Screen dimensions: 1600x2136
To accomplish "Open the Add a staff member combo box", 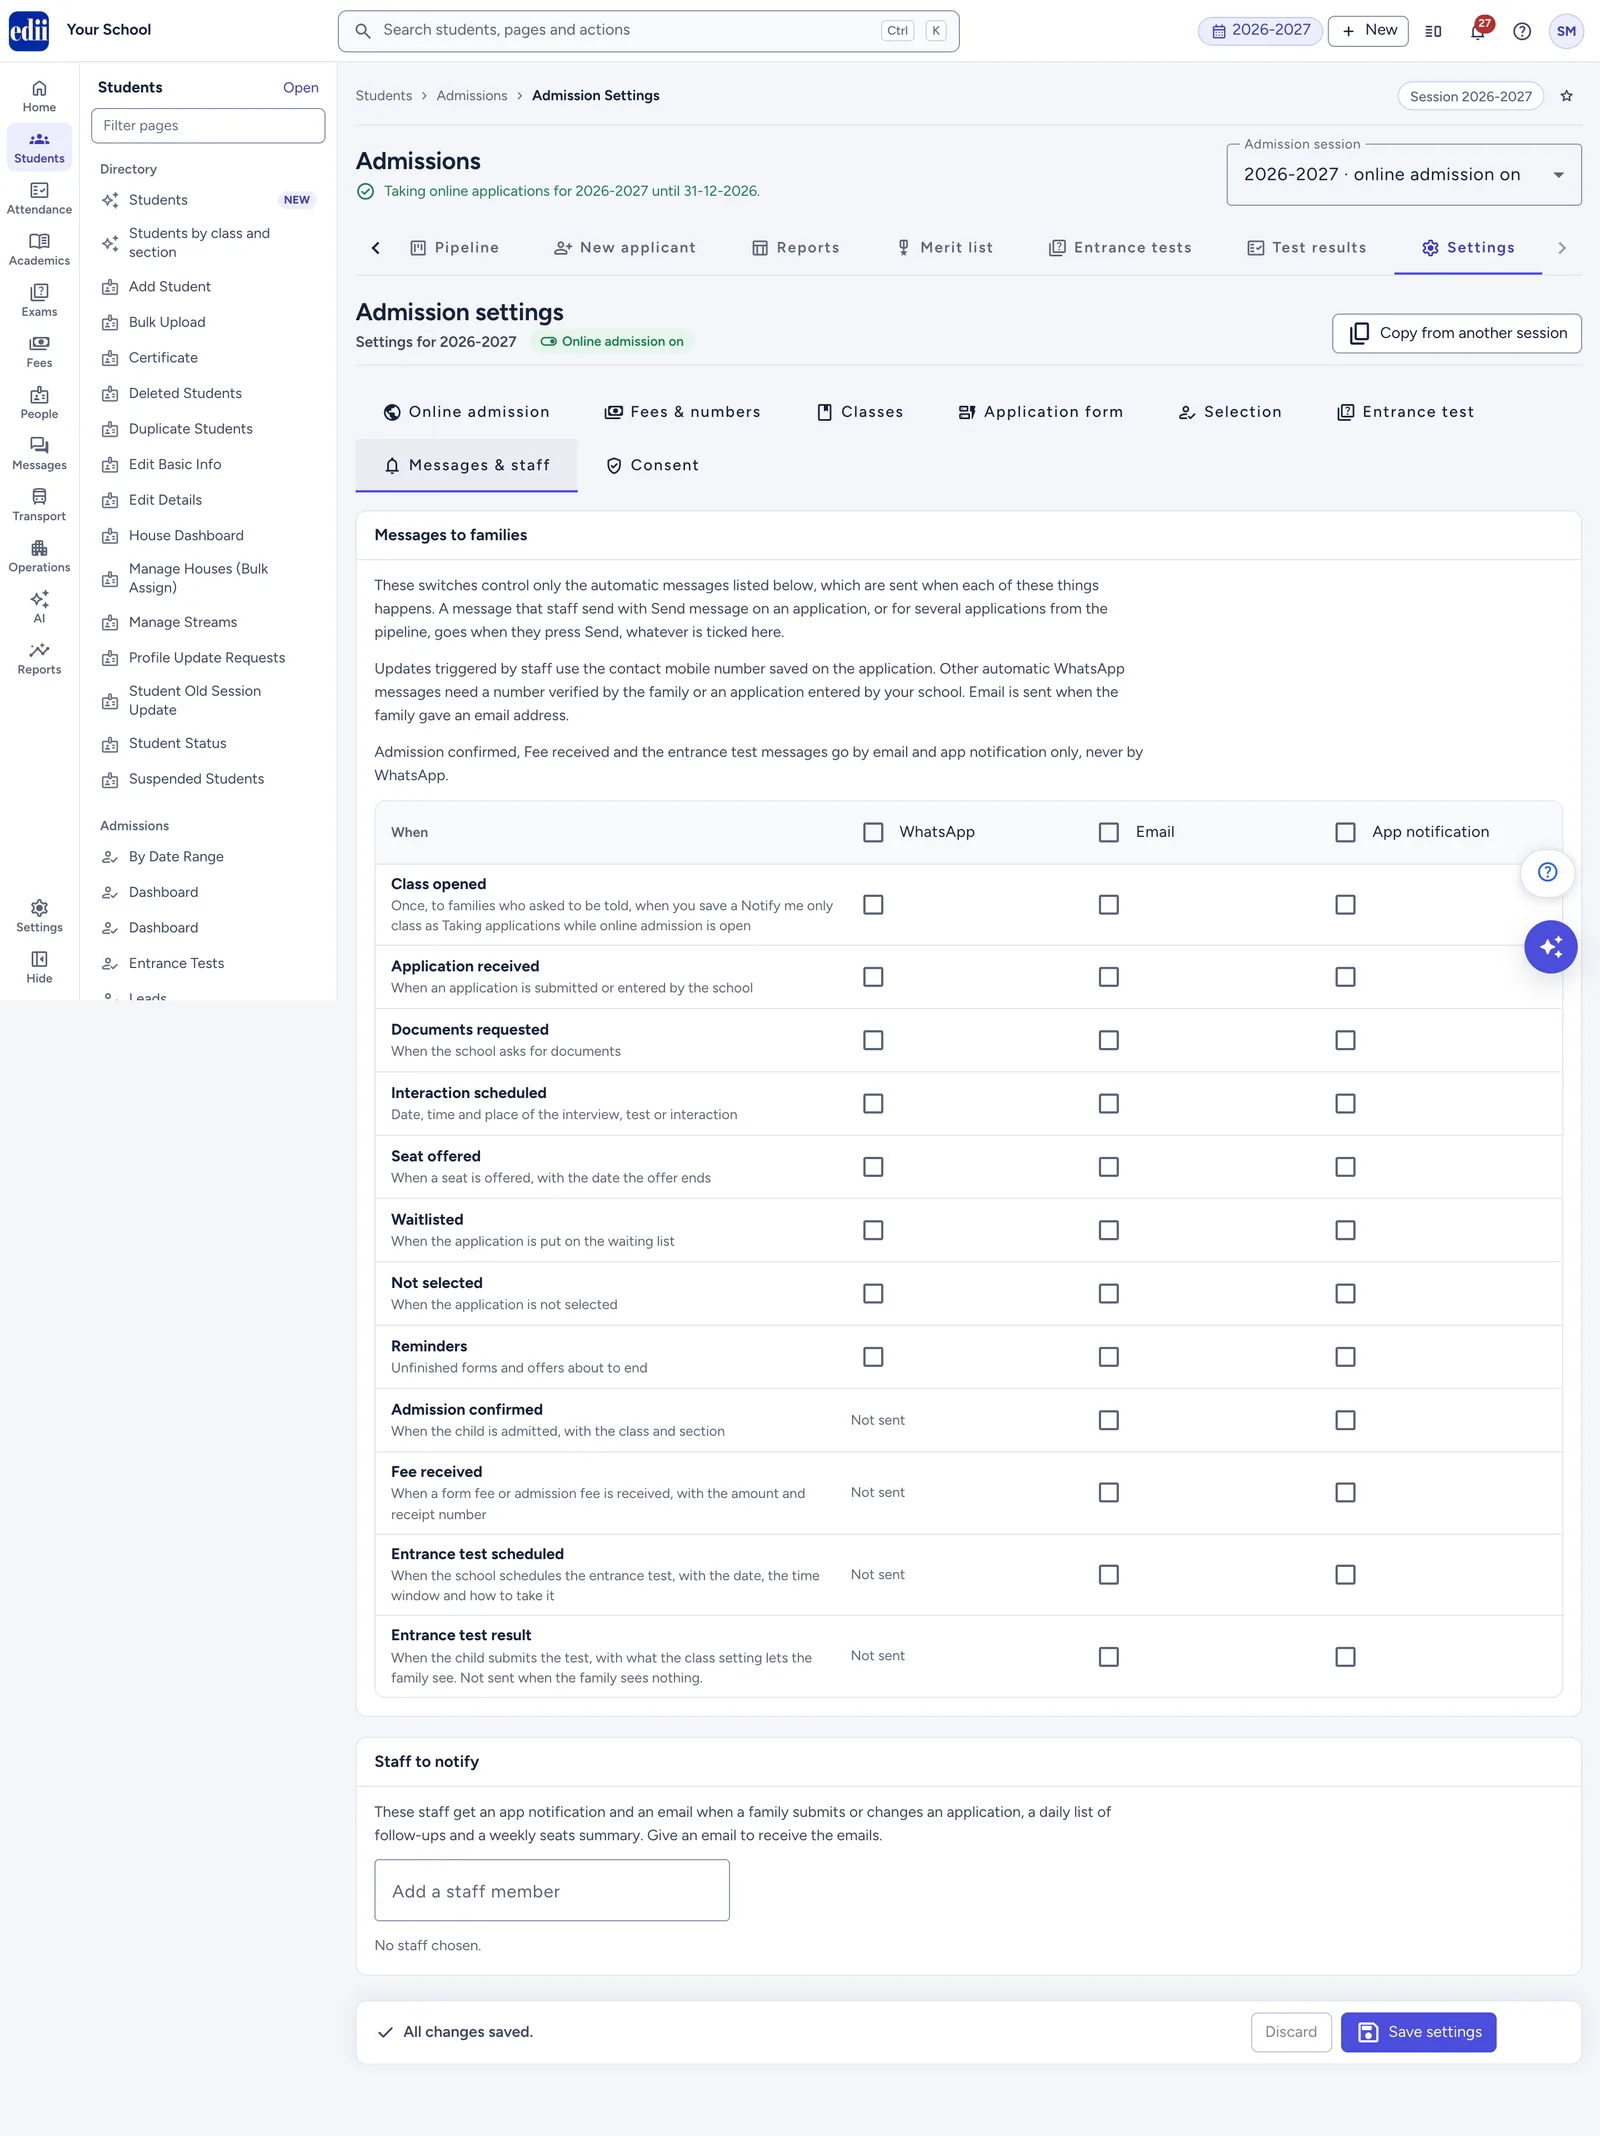I will tap(552, 1890).
